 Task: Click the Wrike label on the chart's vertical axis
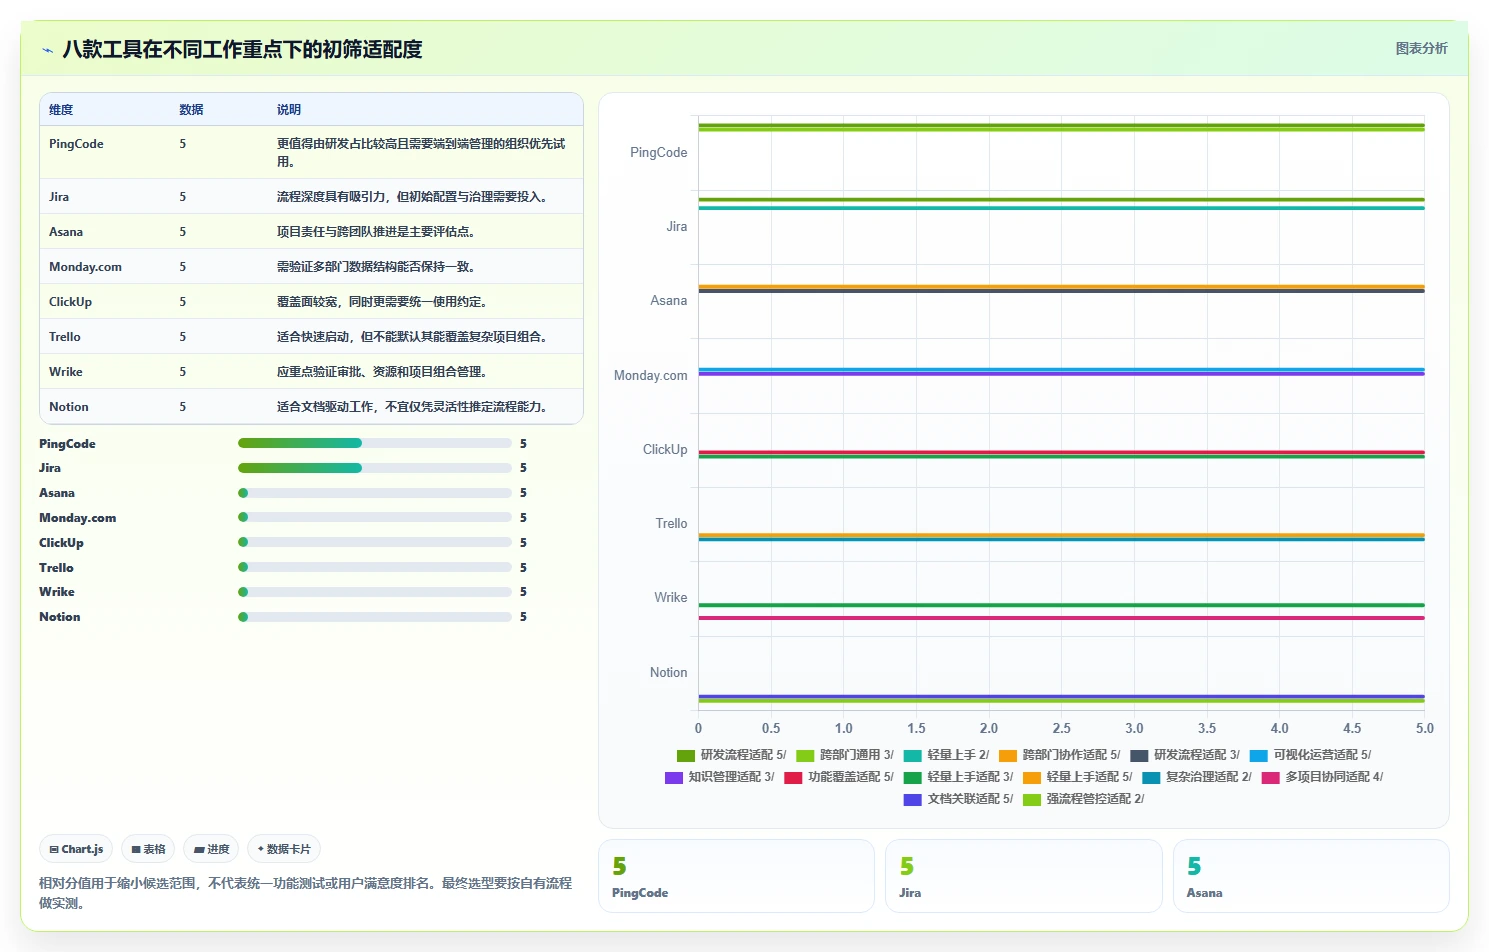(671, 598)
